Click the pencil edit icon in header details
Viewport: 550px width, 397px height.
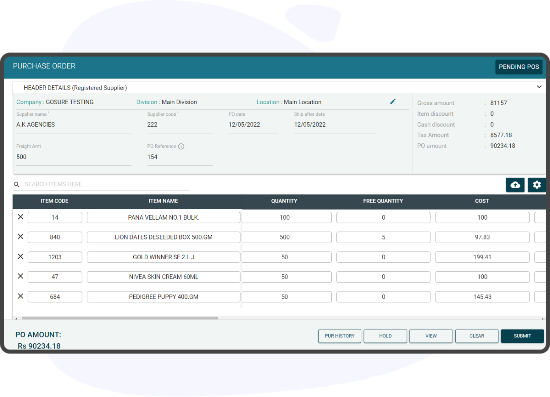[x=393, y=102]
